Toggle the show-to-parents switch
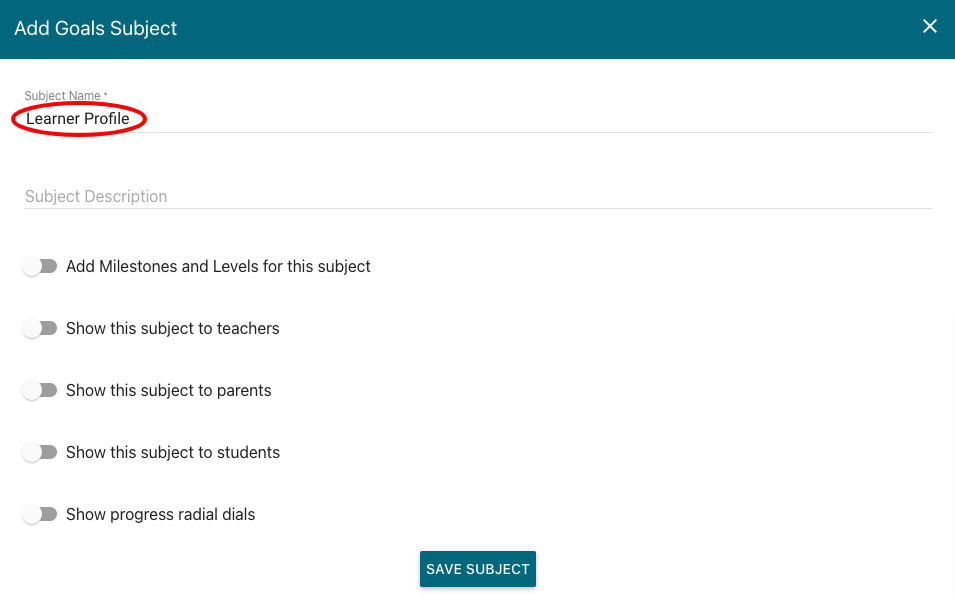955x615 pixels. coord(40,390)
